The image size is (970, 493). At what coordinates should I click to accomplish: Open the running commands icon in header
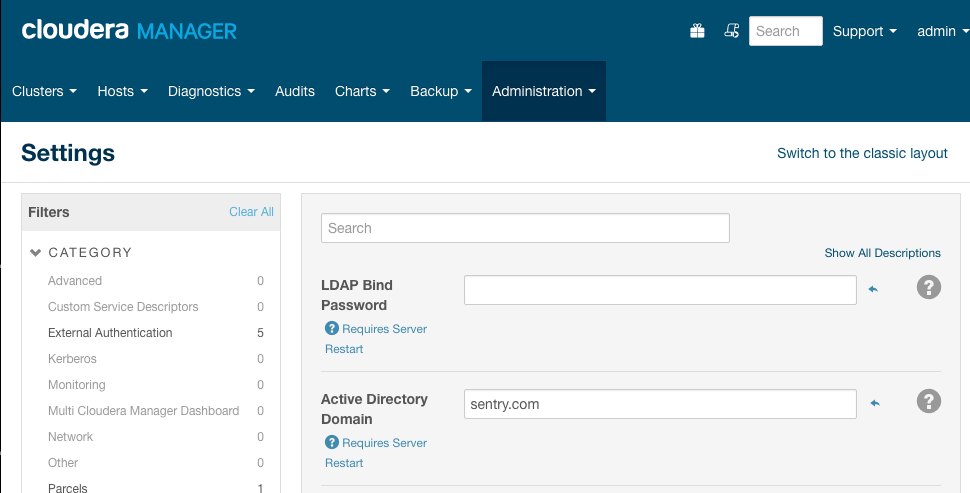tap(731, 31)
